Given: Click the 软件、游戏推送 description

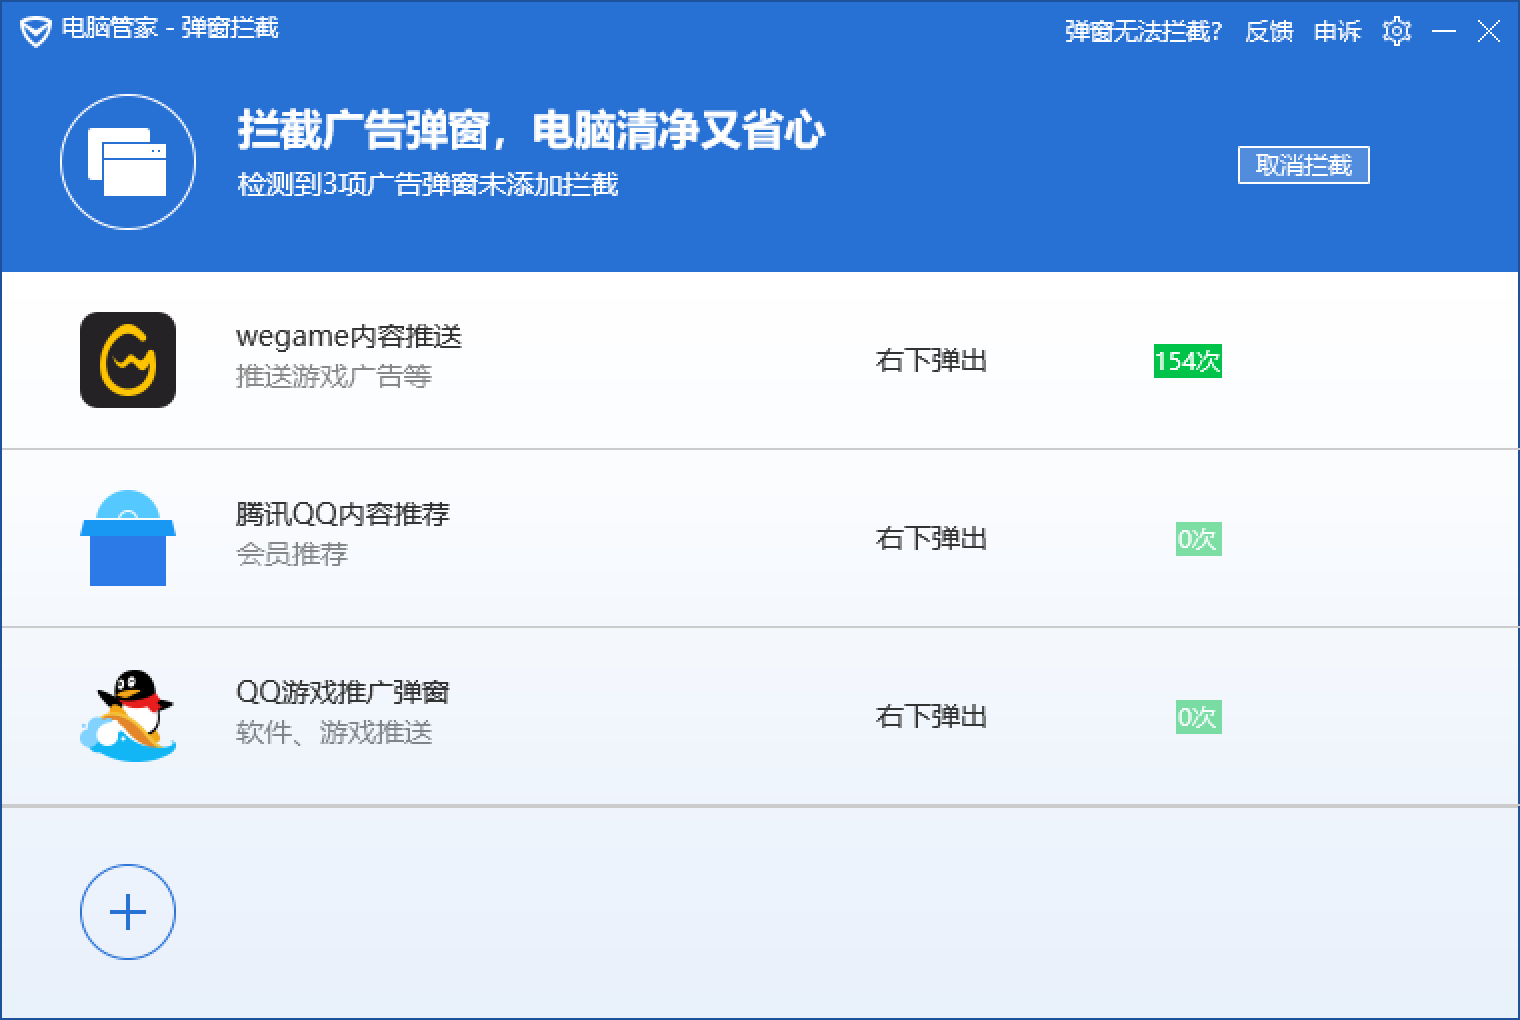Looking at the screenshot, I should pyautogui.click(x=334, y=732).
